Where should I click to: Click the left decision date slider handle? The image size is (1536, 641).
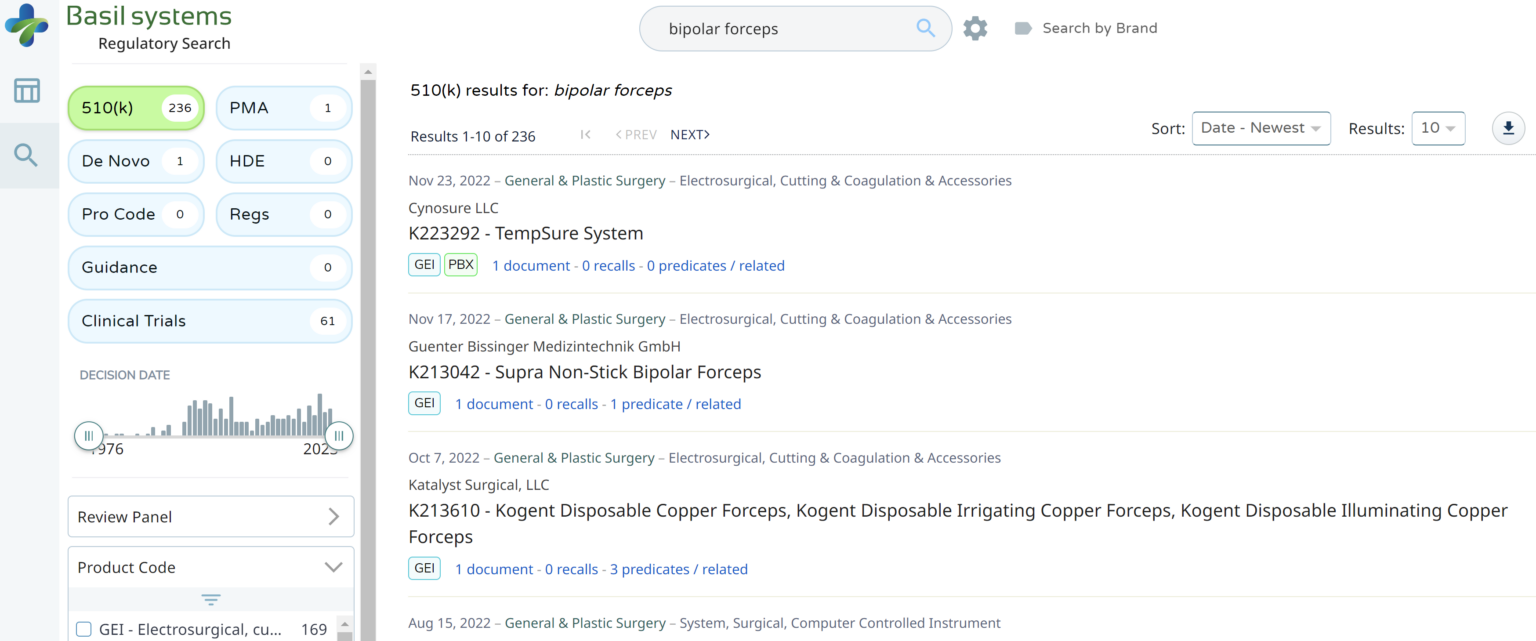89,435
